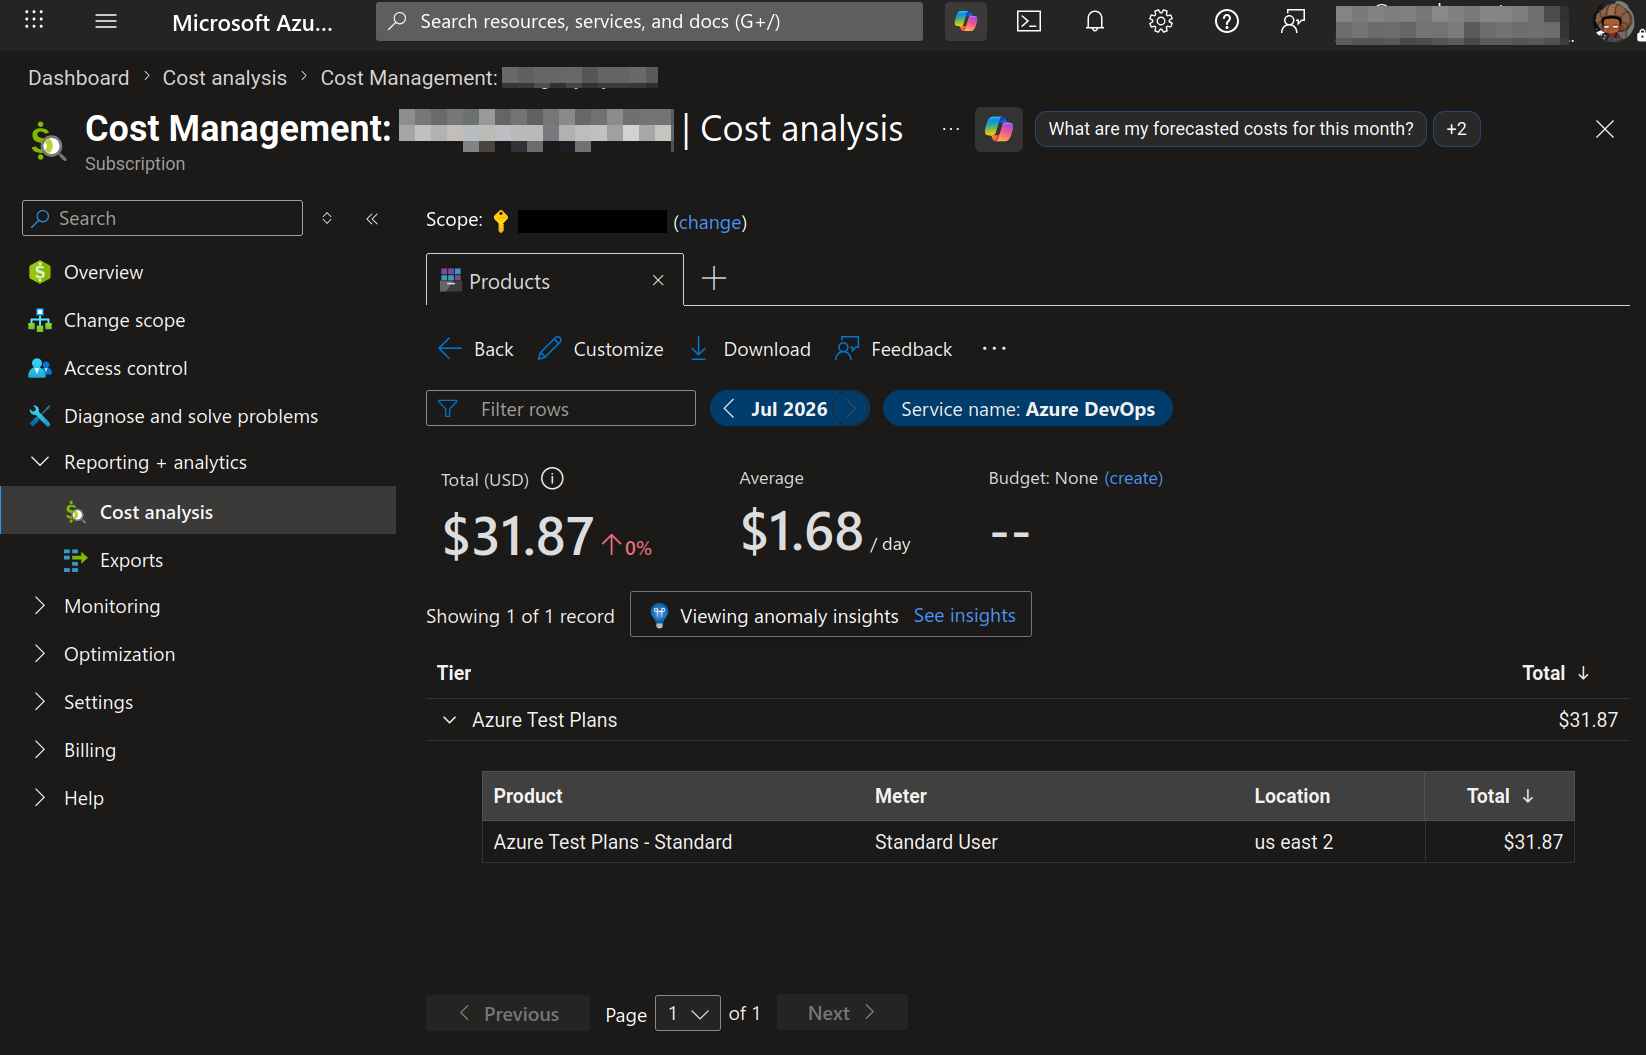Image resolution: width=1646 pixels, height=1055 pixels.
Task: Toggle expand/collapse all sidebar groups
Action: (327, 218)
